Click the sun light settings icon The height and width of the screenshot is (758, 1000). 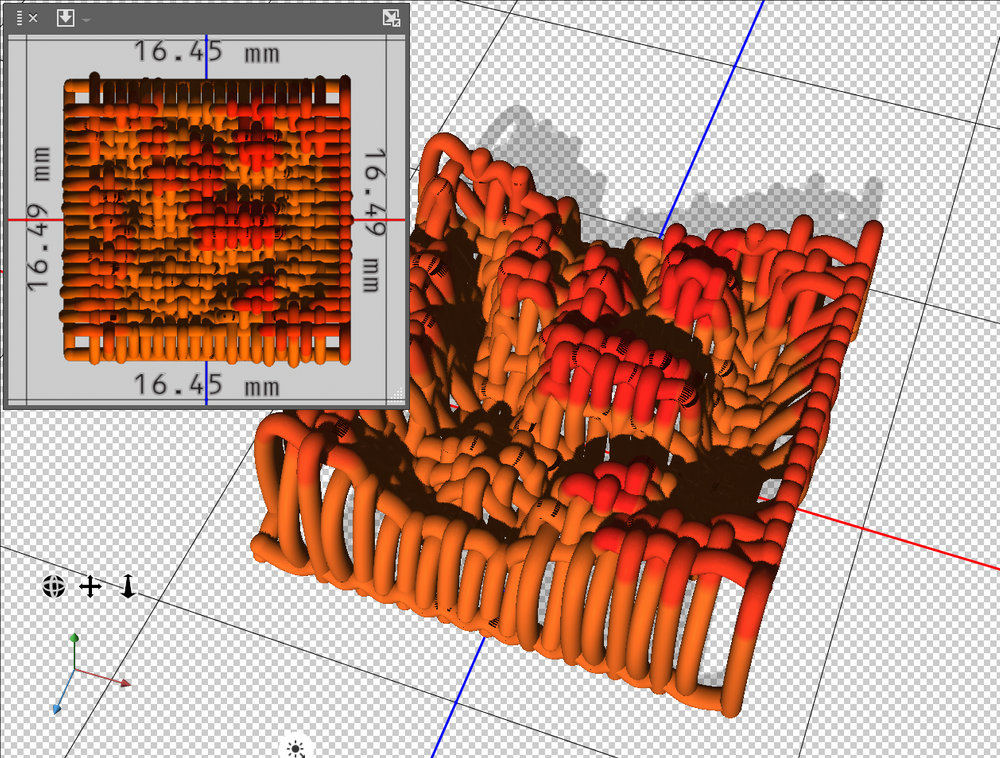pyautogui.click(x=295, y=749)
